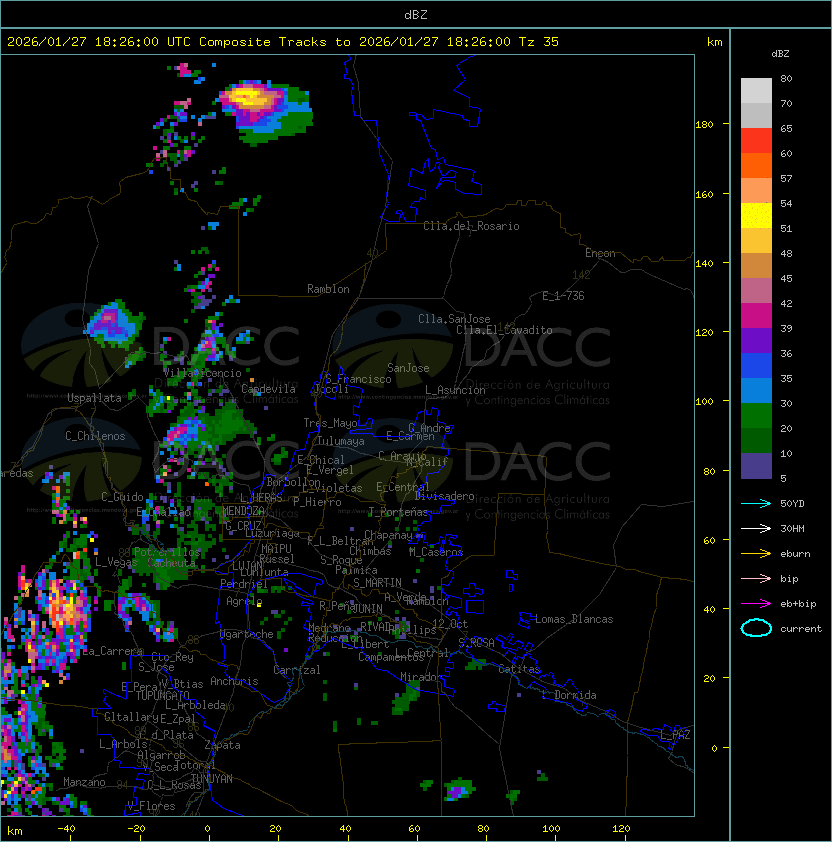Click the 'Potrerillos' place label
Viewport: 832px width, 842px height.
(167, 552)
